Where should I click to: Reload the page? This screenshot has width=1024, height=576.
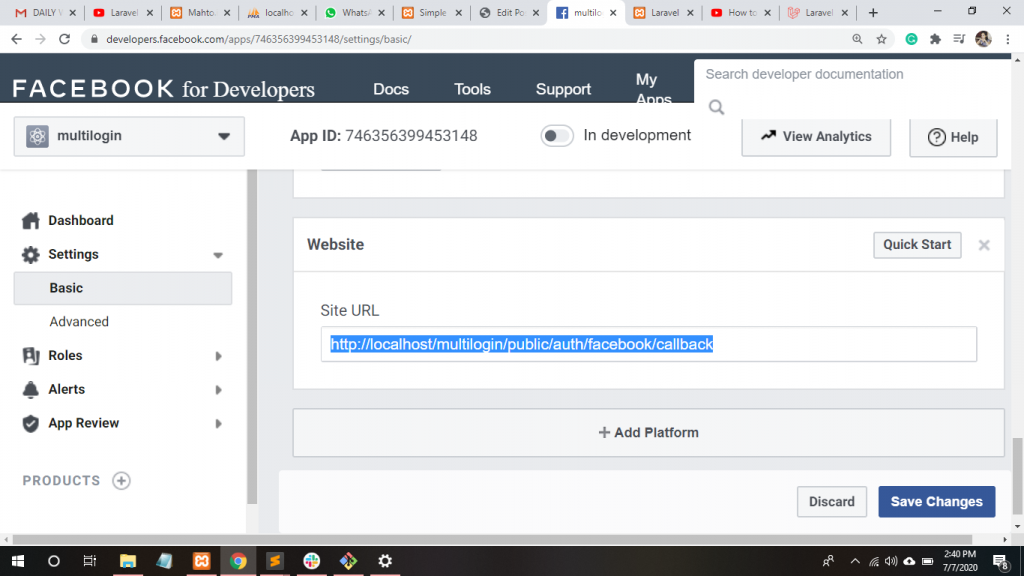(64, 39)
